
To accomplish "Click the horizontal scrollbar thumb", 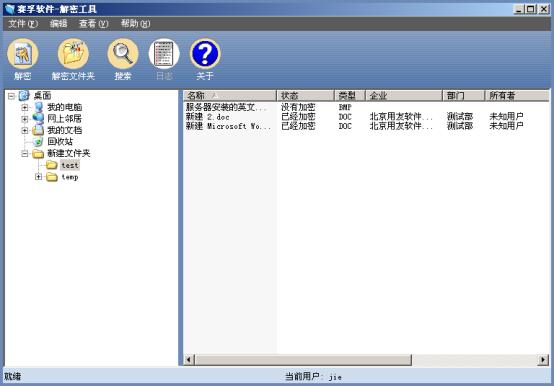I will tap(303, 360).
